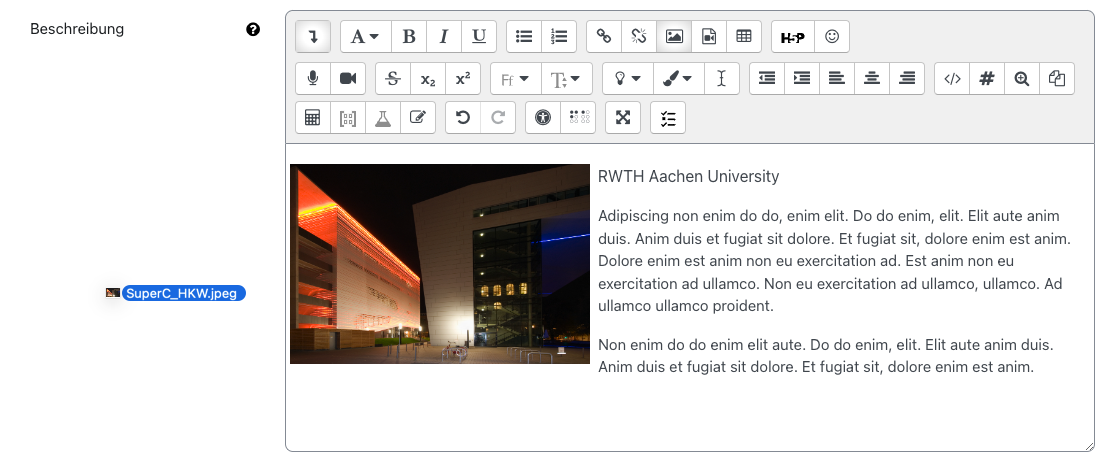Click the Beschreibung label

[77, 29]
